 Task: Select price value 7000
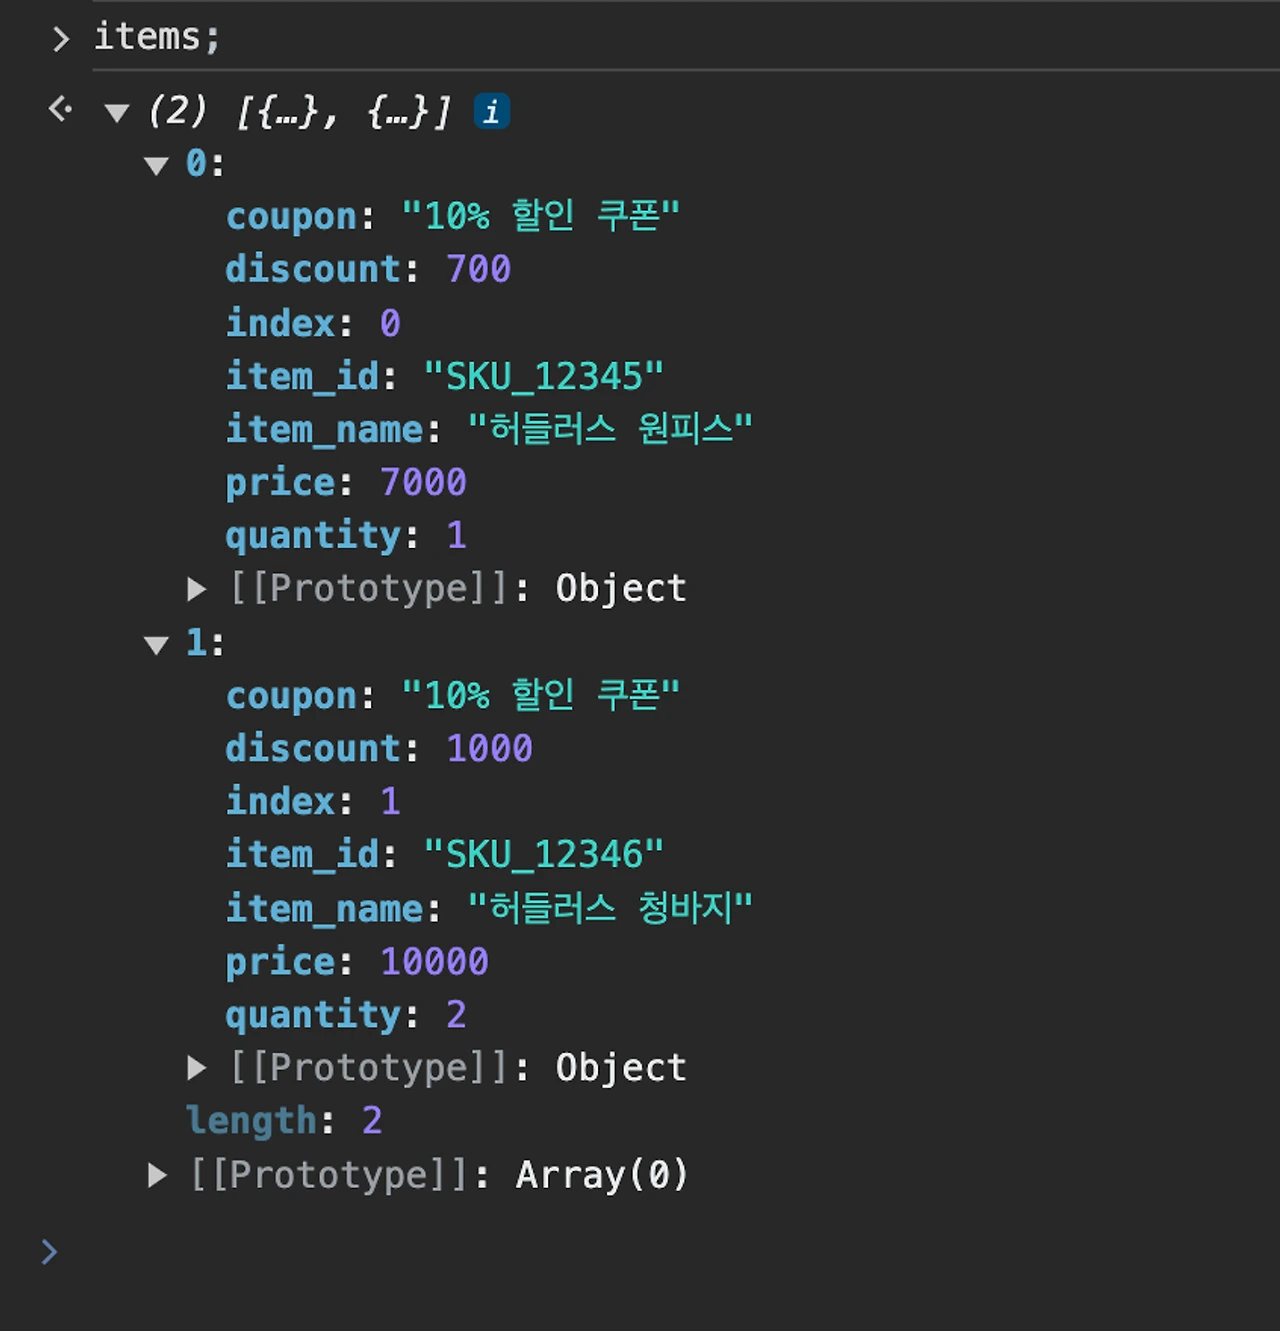pos(423,482)
